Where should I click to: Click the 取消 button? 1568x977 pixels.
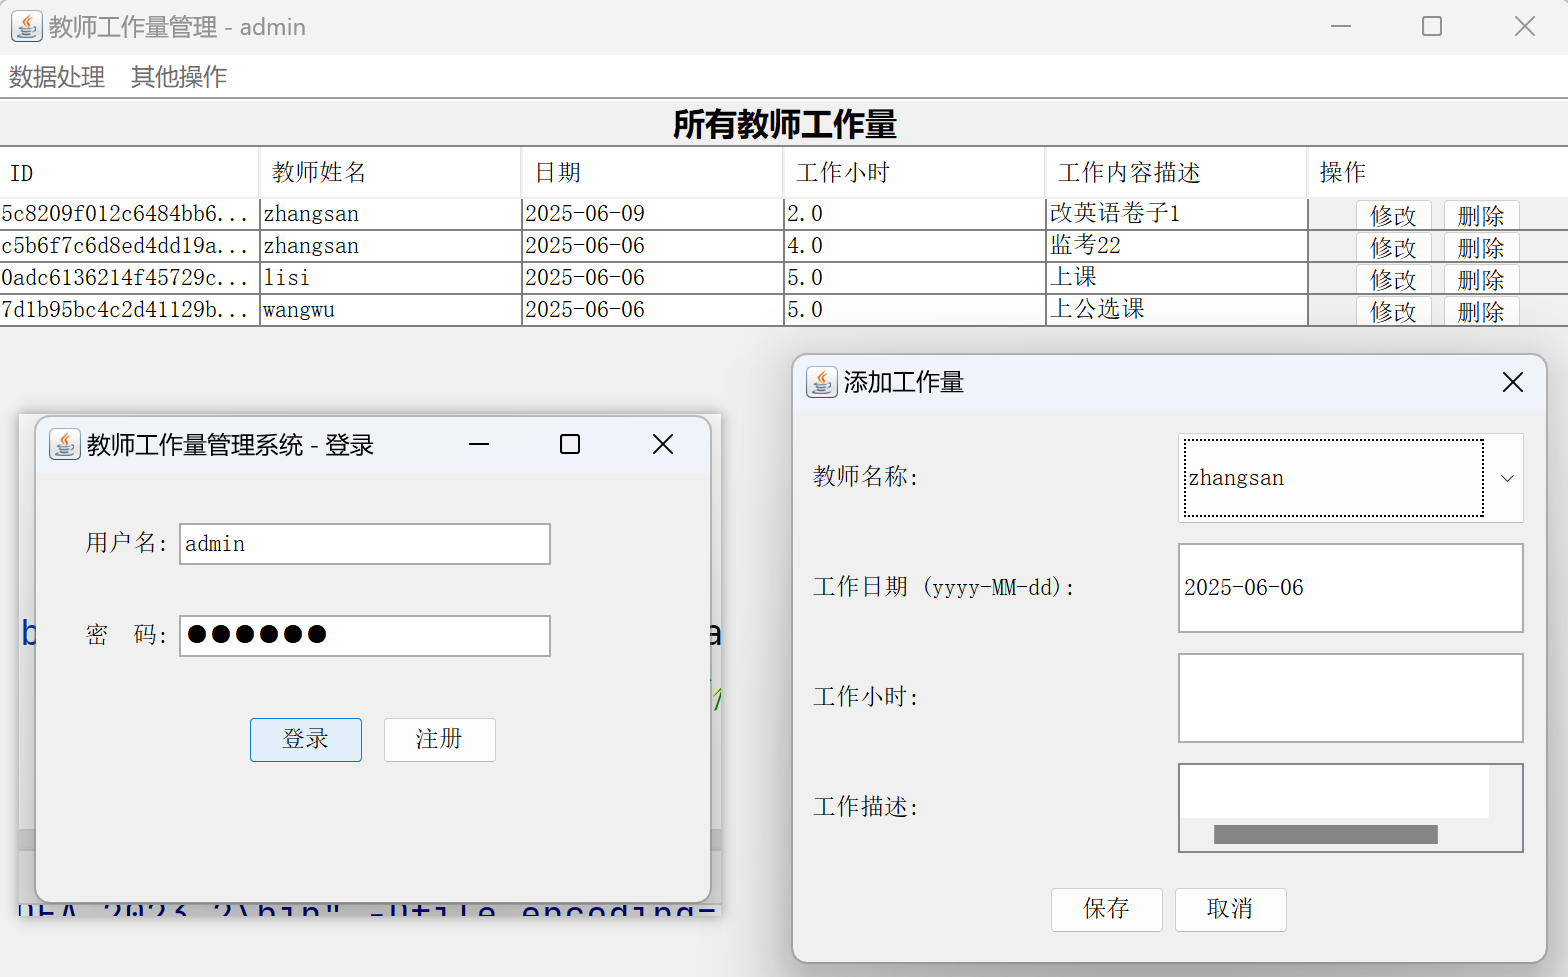(x=1231, y=910)
